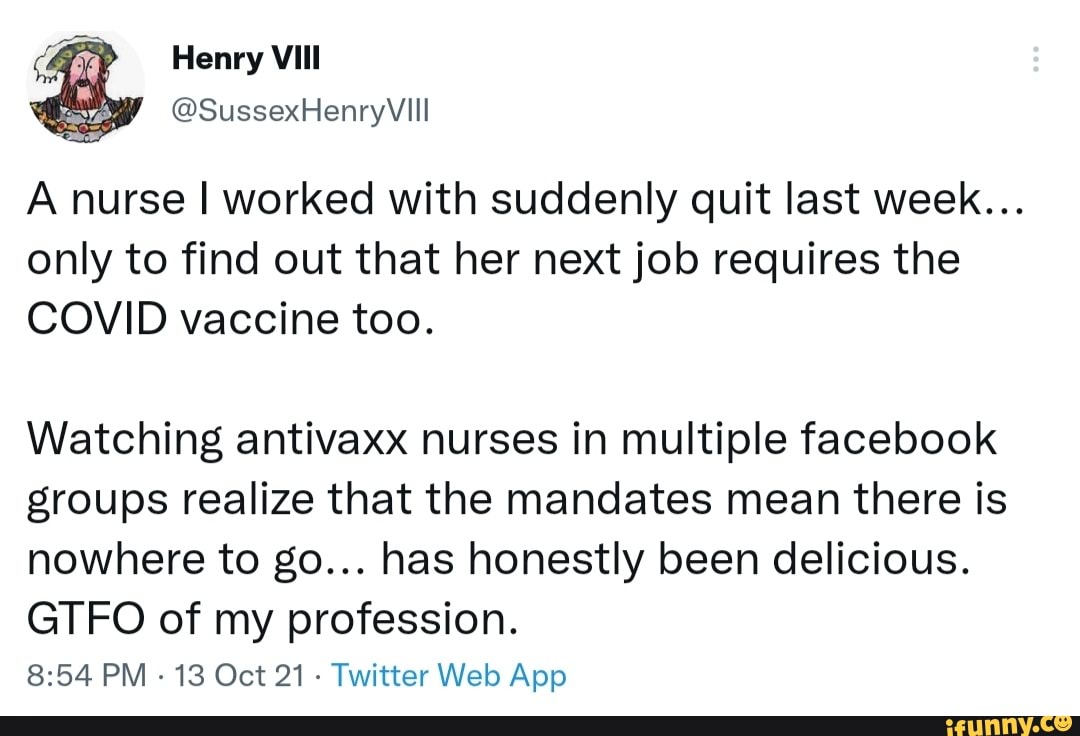The height and width of the screenshot is (736, 1080).
Task: Open the Twitter Web App source link
Action: 448,677
